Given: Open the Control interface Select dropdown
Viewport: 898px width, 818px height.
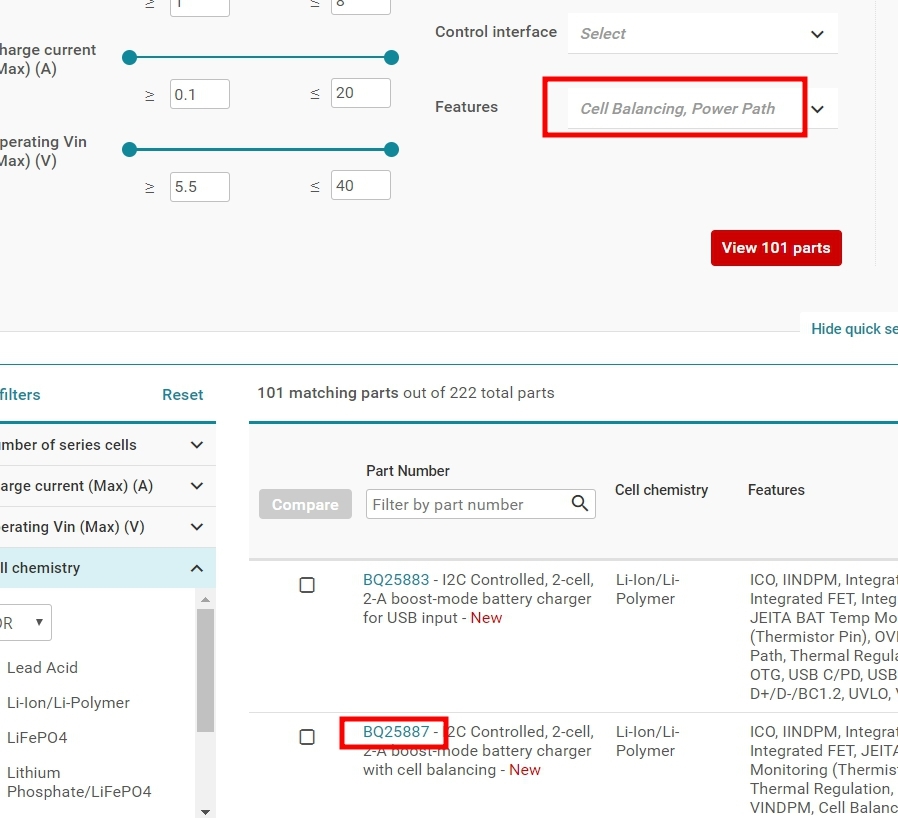Looking at the screenshot, I should pos(702,34).
